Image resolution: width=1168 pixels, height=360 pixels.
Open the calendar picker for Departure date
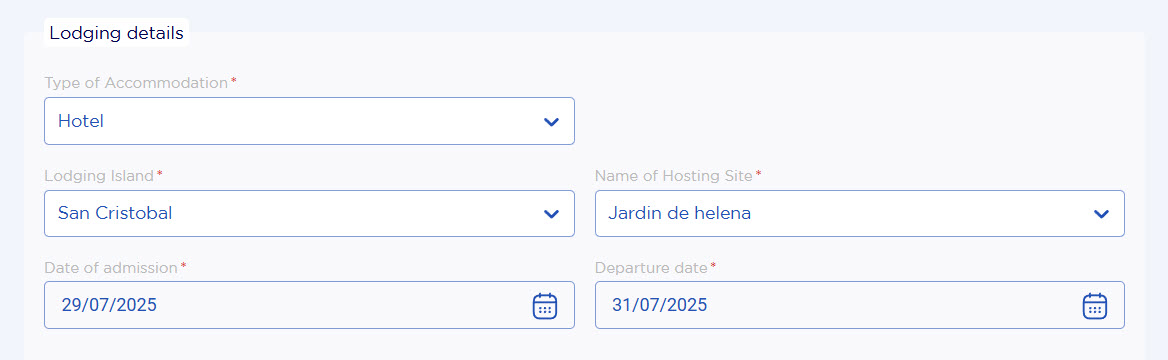click(x=1094, y=306)
